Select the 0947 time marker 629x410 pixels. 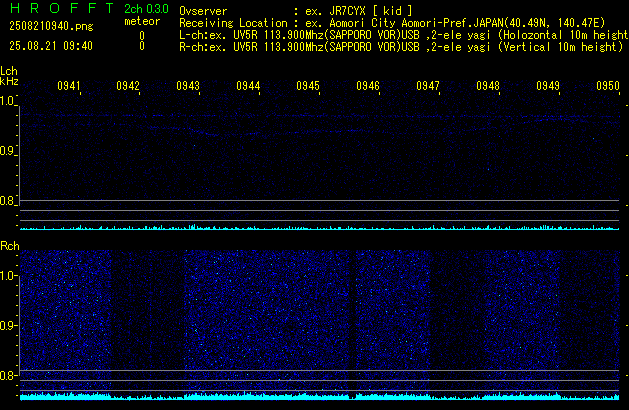pos(428,86)
